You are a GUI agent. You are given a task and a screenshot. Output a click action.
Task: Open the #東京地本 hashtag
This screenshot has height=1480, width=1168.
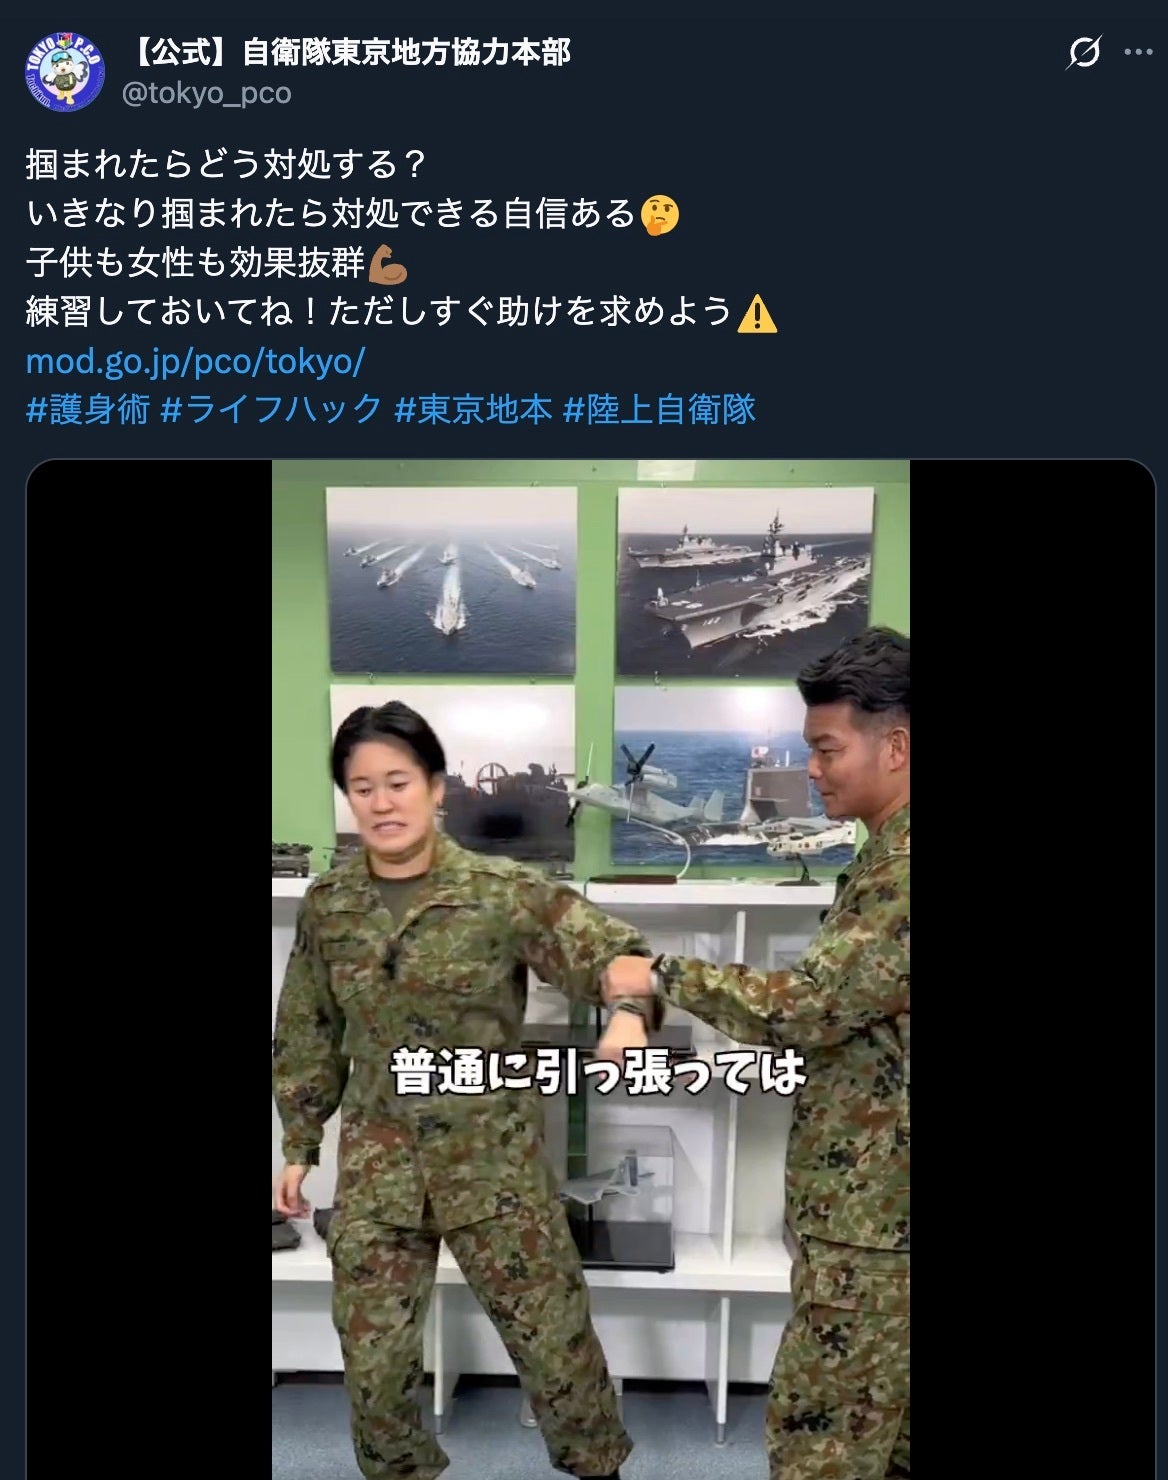pos(473,409)
